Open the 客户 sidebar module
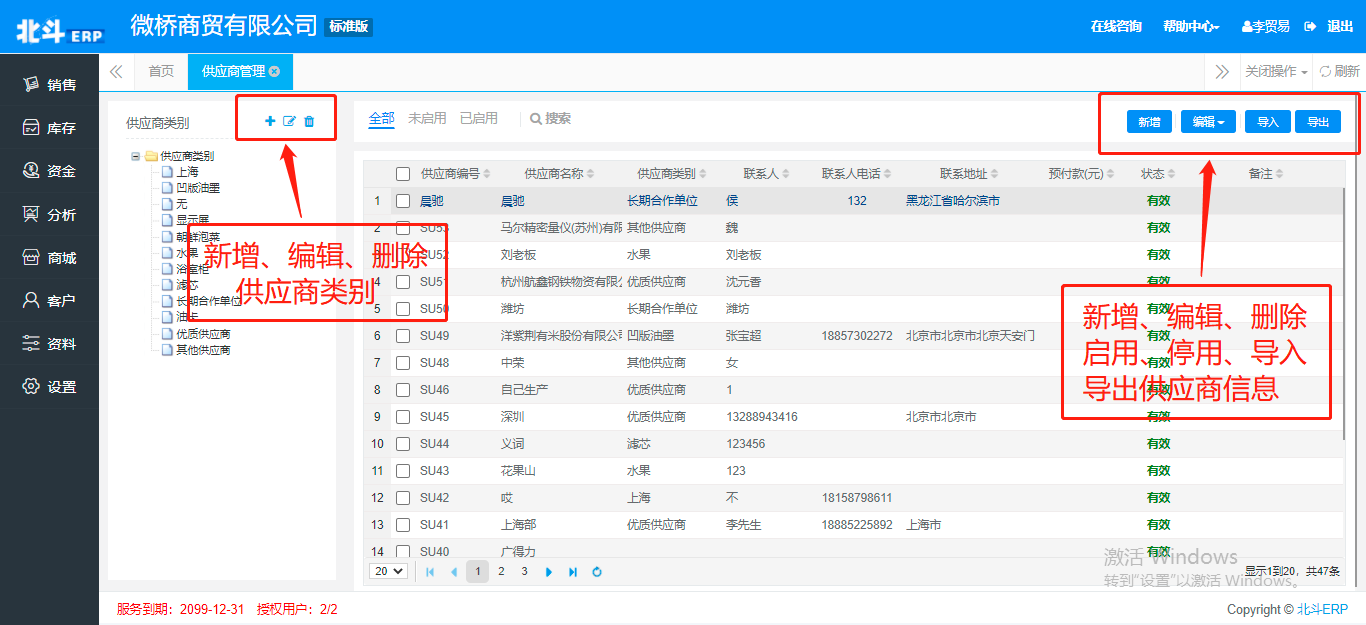Image resolution: width=1366 pixels, height=625 pixels. (x=49, y=300)
